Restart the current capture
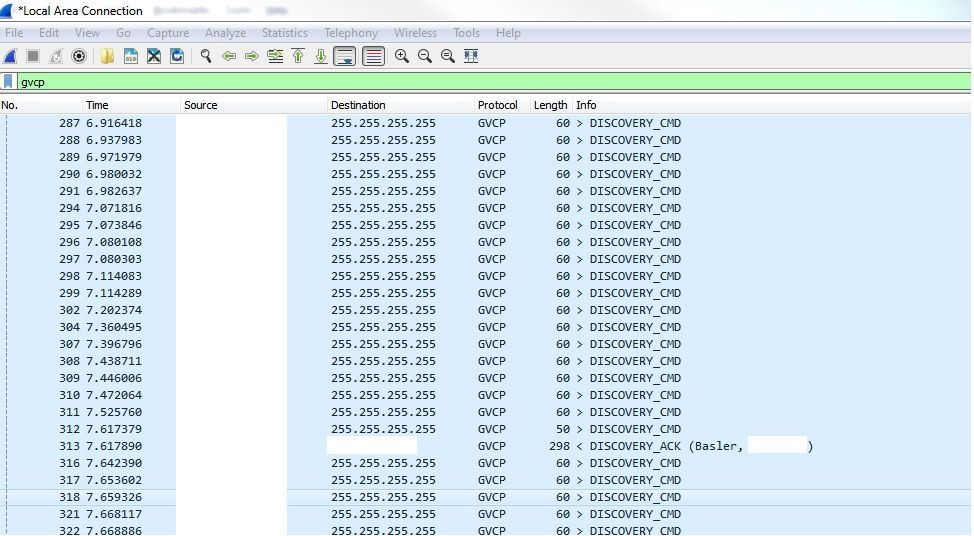The width and height of the screenshot is (974, 536). click(56, 57)
